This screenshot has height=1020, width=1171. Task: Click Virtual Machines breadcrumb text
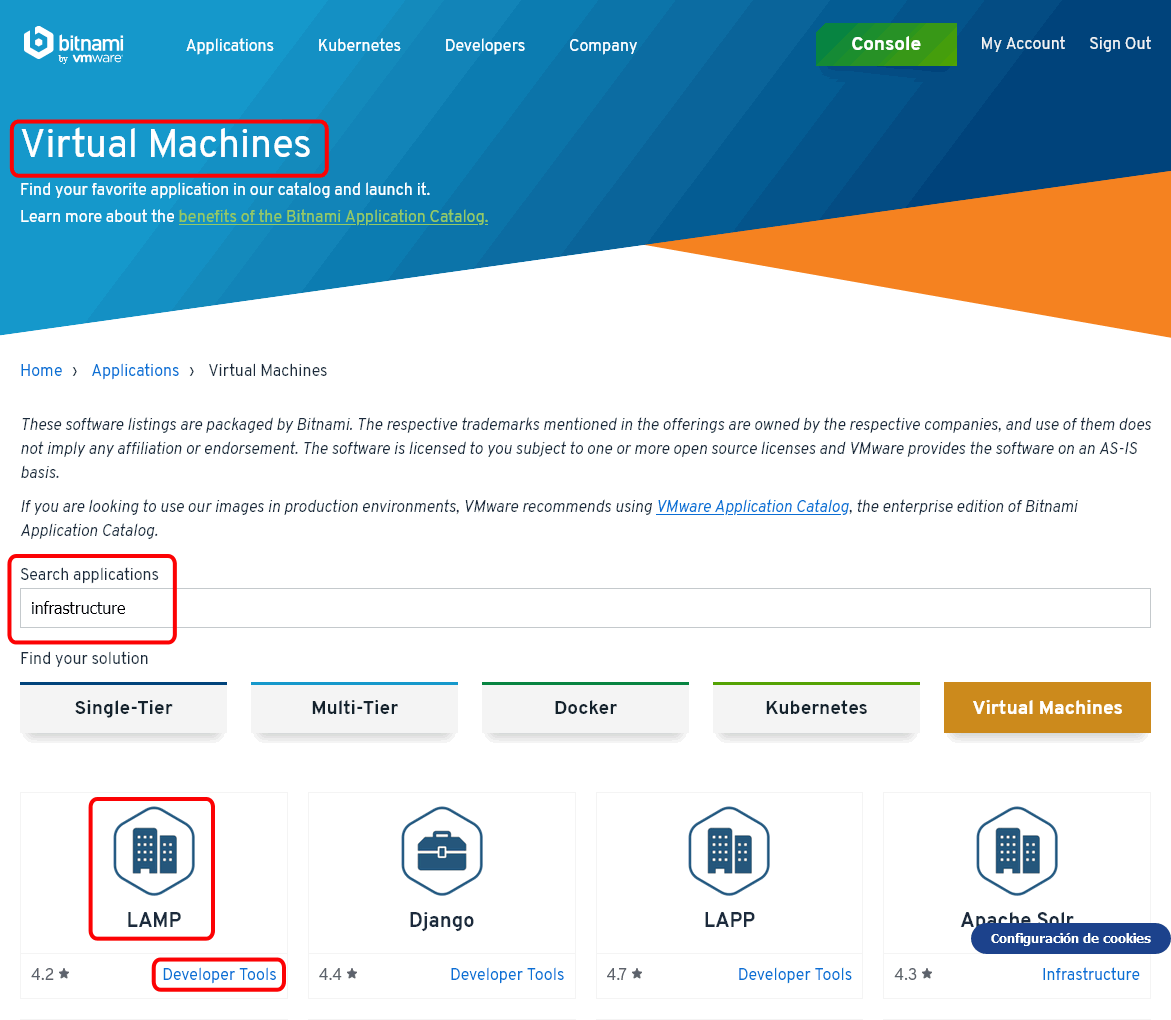[x=267, y=370]
